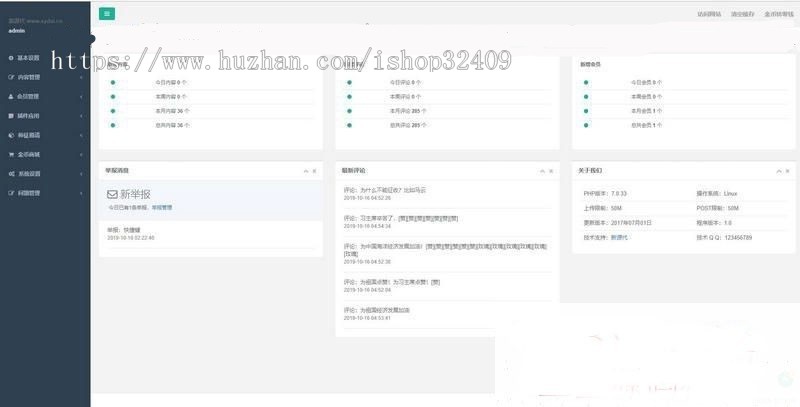Image resolution: width=800 pixels, height=407 pixels.
Task: Click gear icon beside 基本设置
Action: 11,58
